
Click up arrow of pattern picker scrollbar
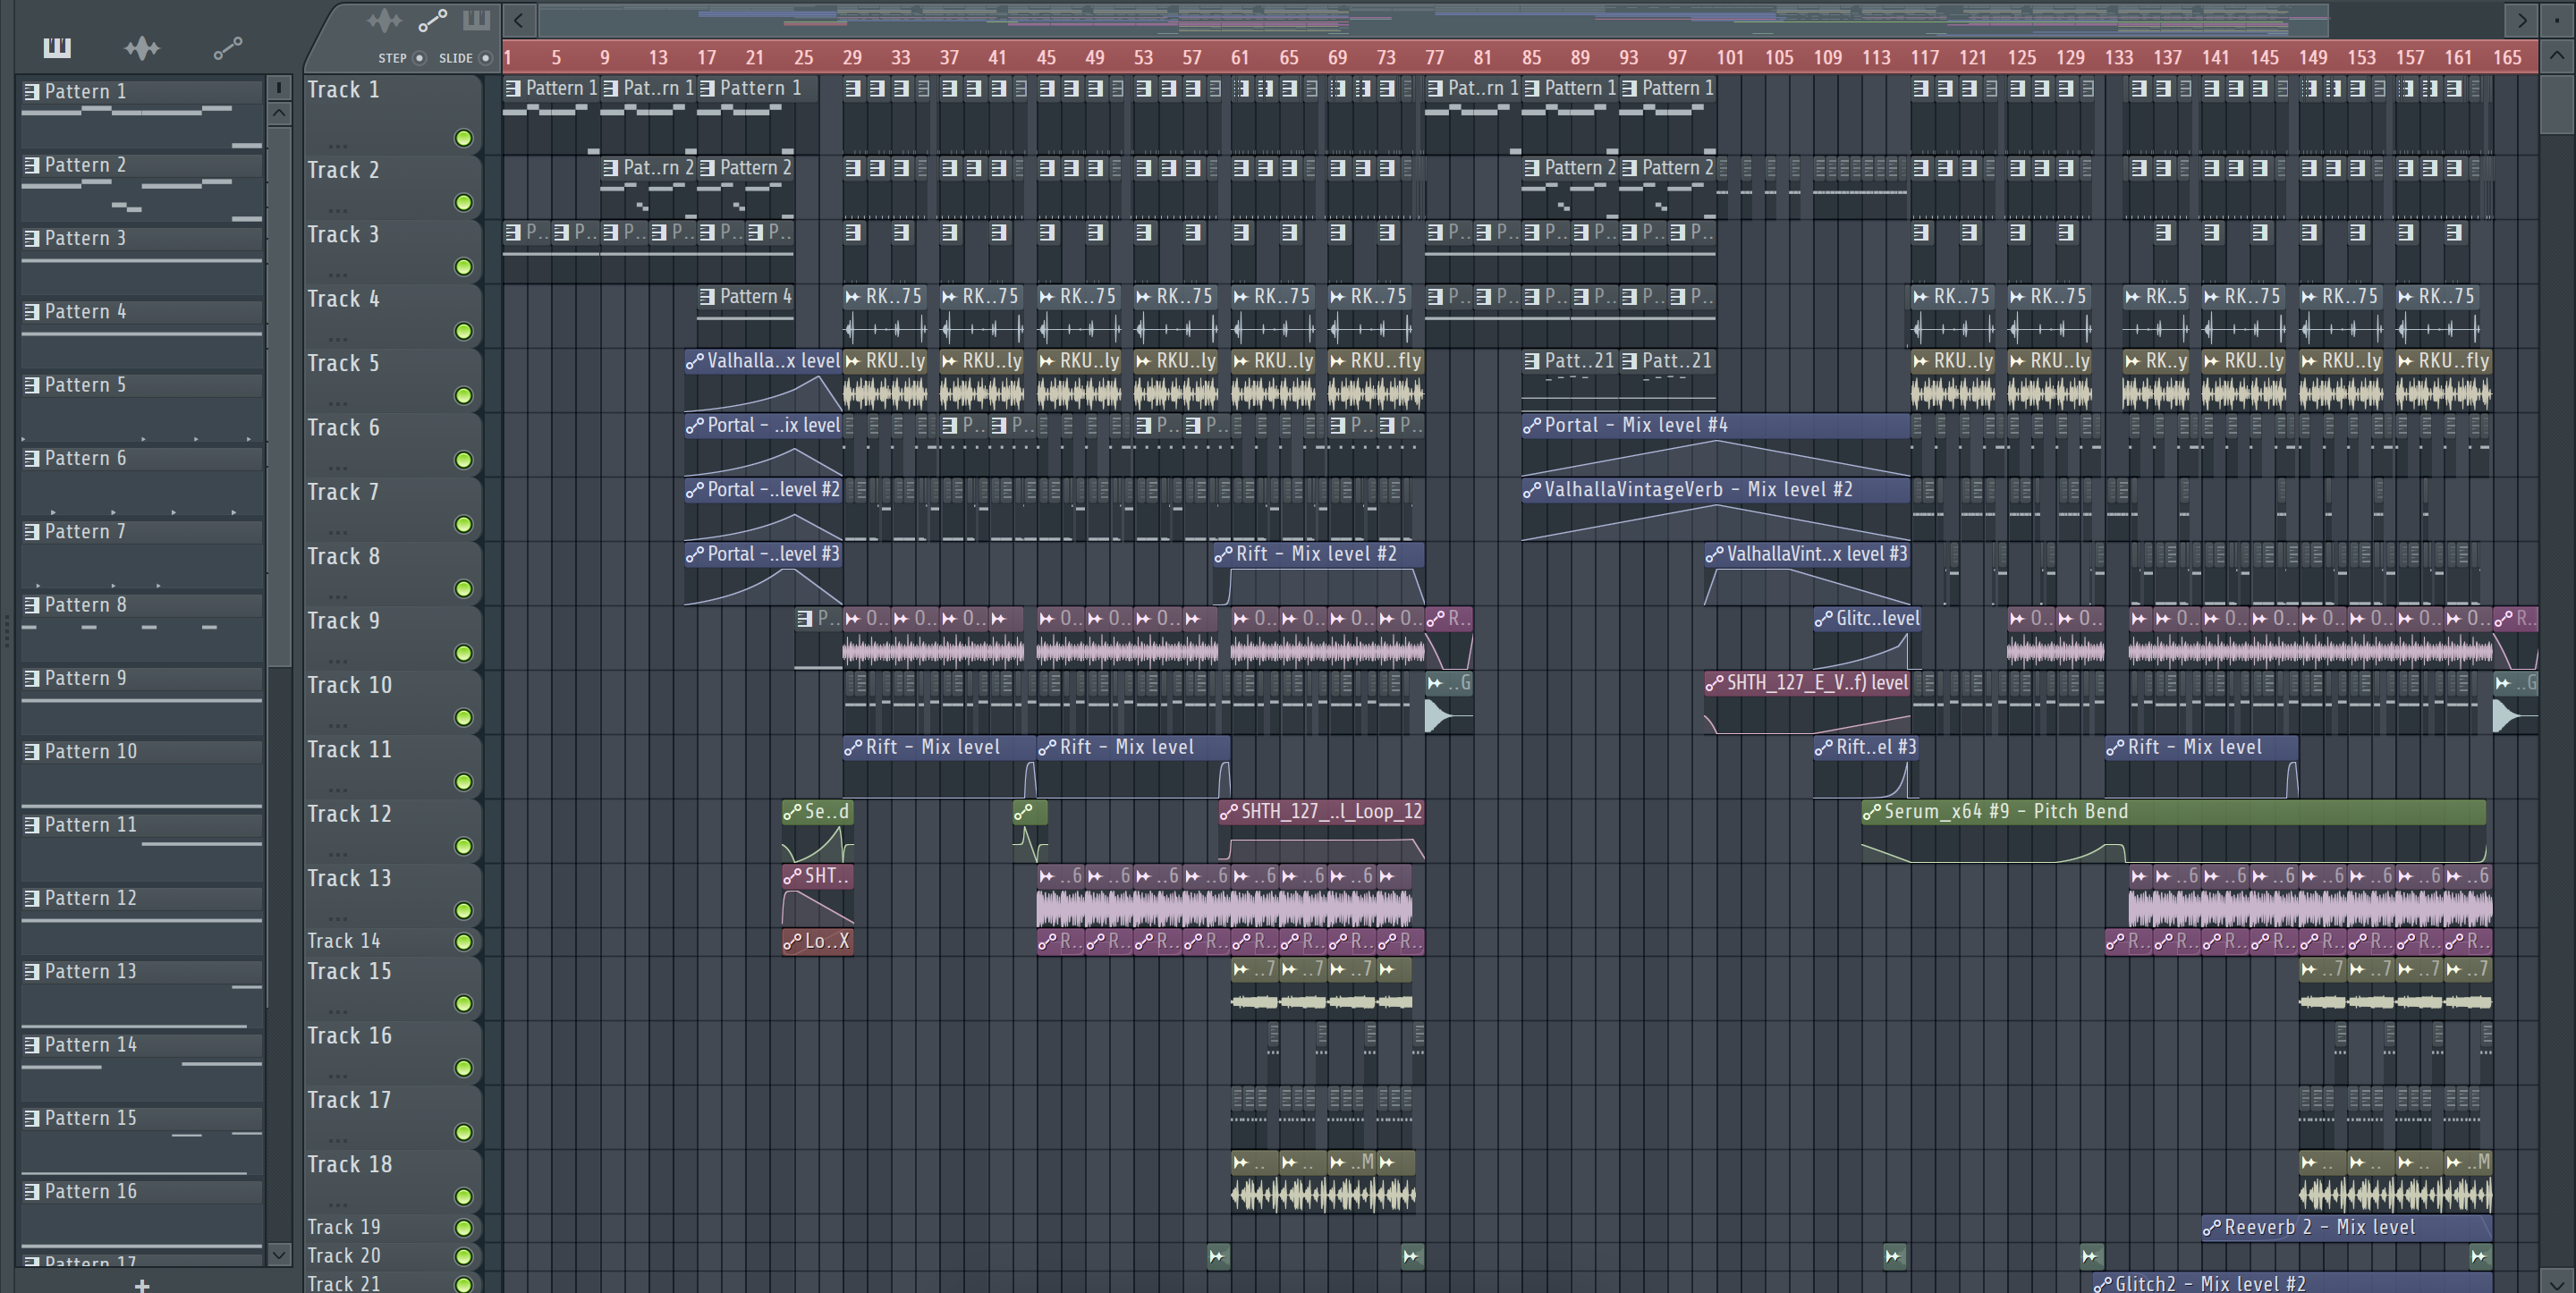coord(280,113)
